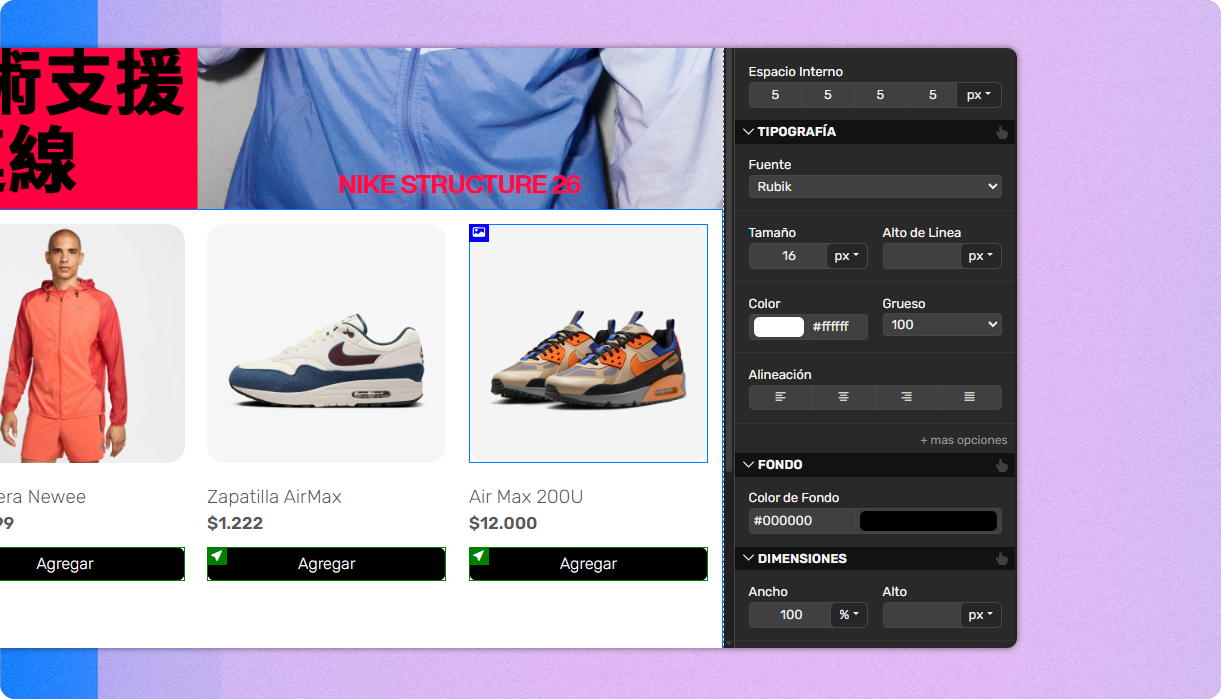Click the hand icon beside DIMENSIONES header
This screenshot has height=699, width=1221.
[1001, 558]
